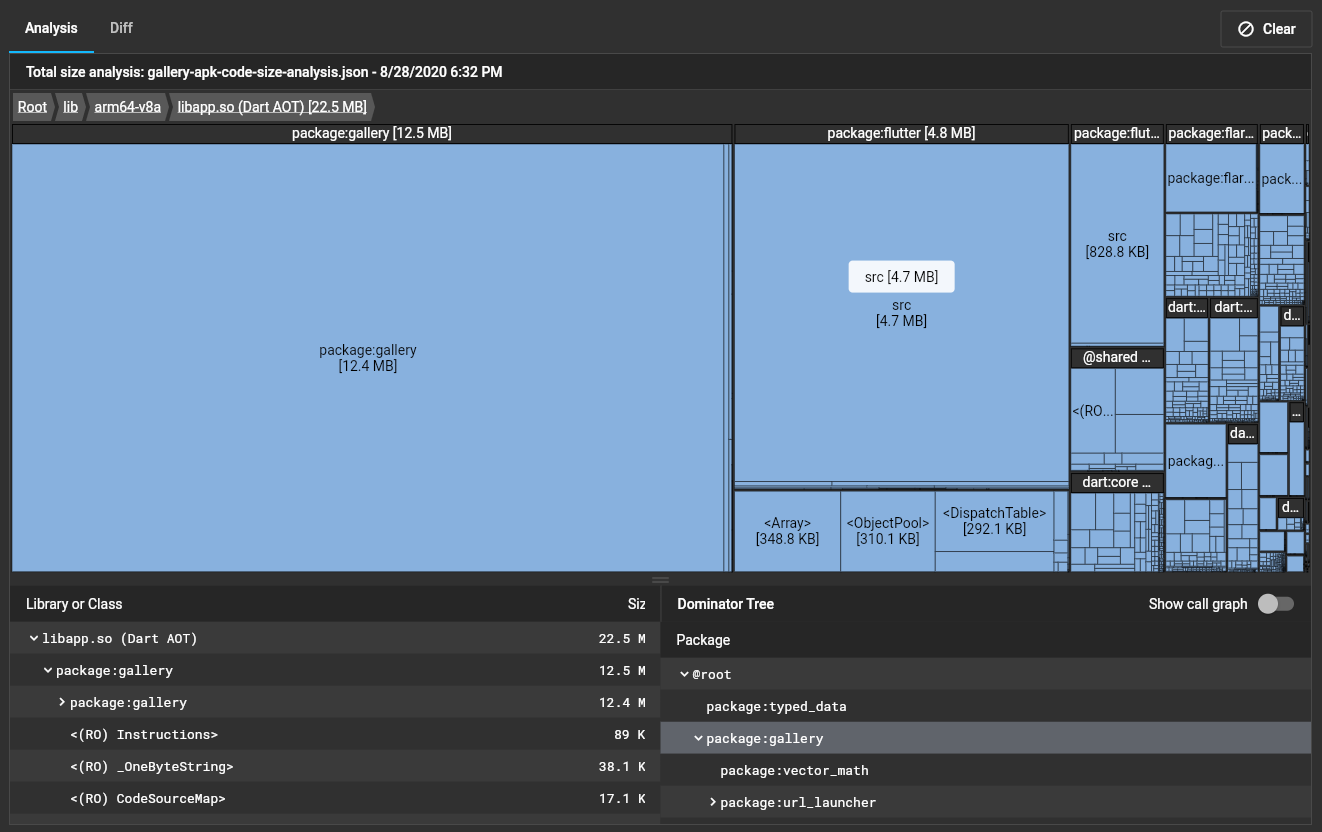Click package:flutter [4.8 MB] treemap header
The height and width of the screenshot is (832, 1322).
pos(901,133)
